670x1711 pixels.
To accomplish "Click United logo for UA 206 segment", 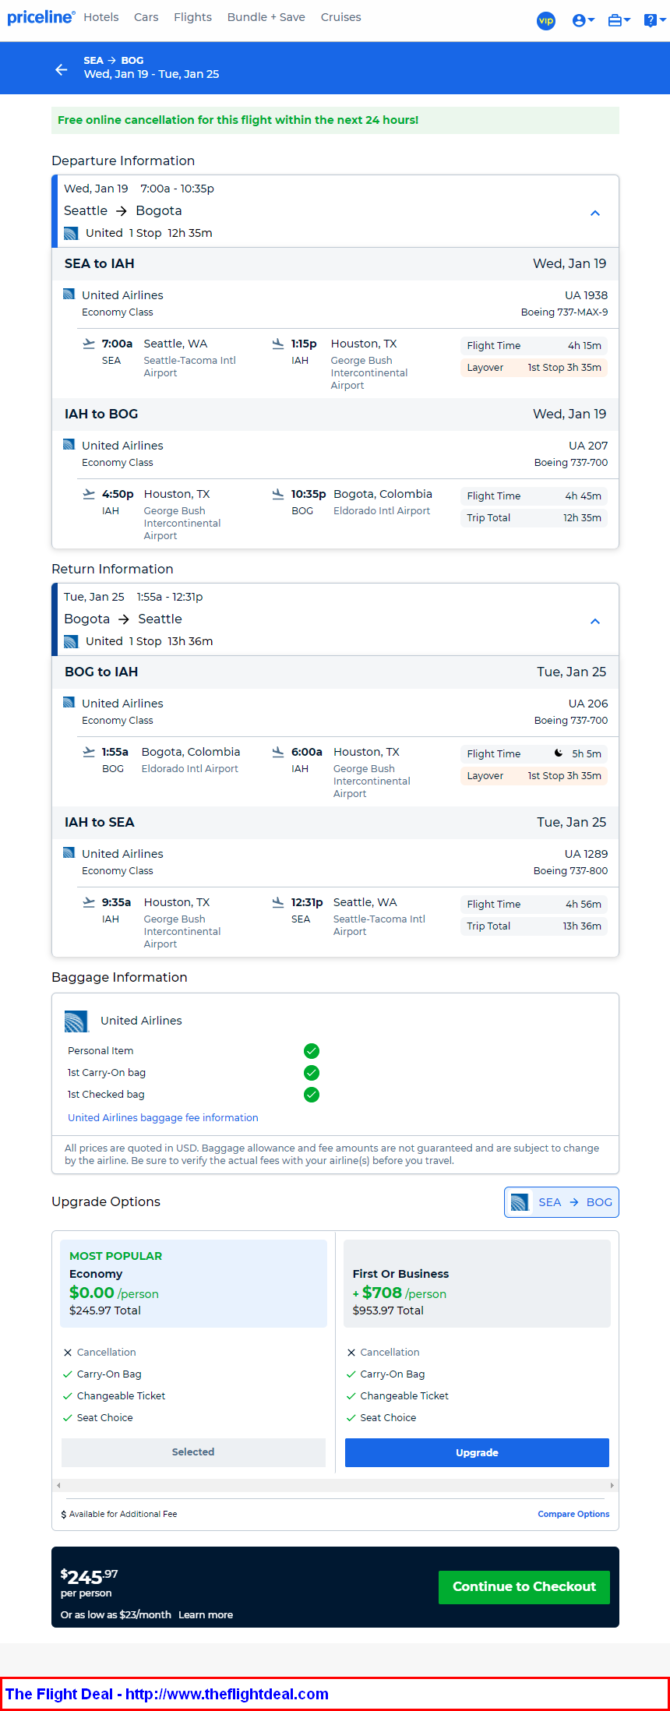I will 69,703.
